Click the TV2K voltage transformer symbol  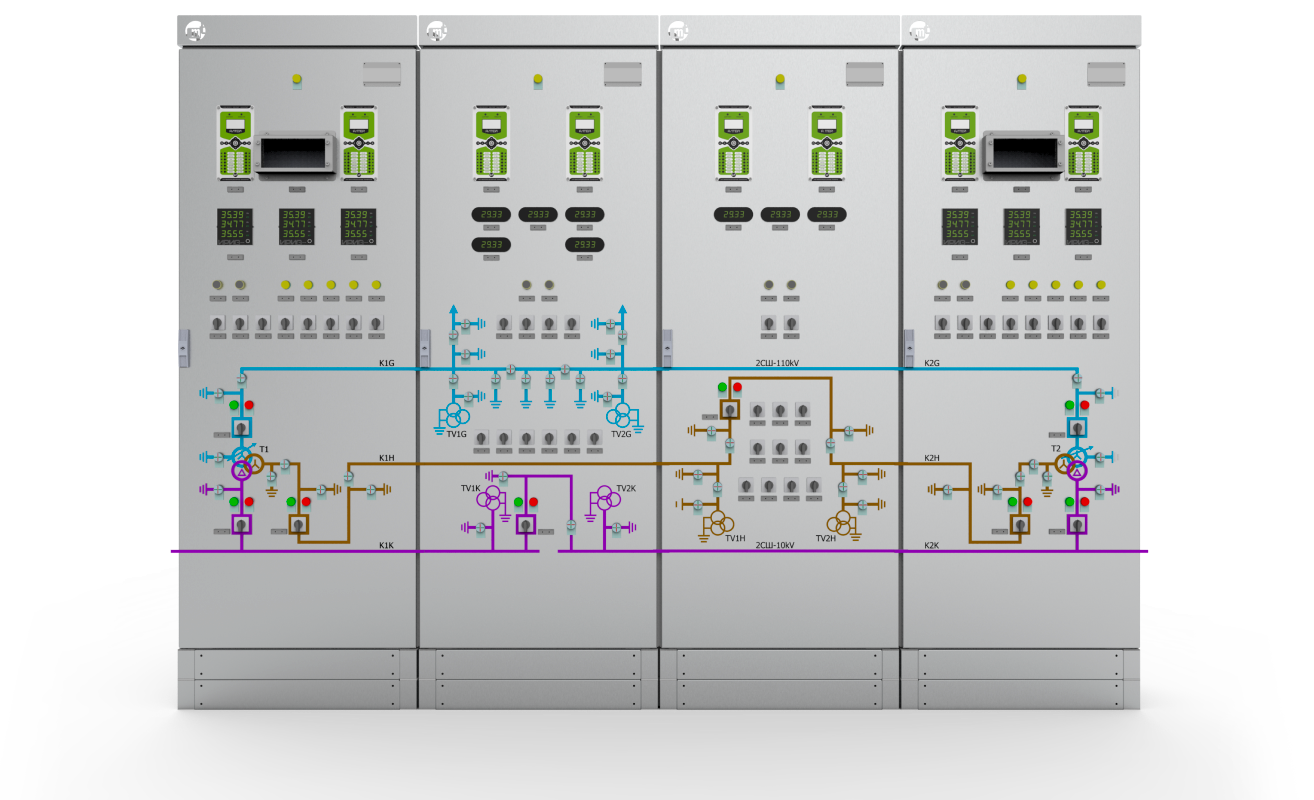pyautogui.click(x=604, y=499)
